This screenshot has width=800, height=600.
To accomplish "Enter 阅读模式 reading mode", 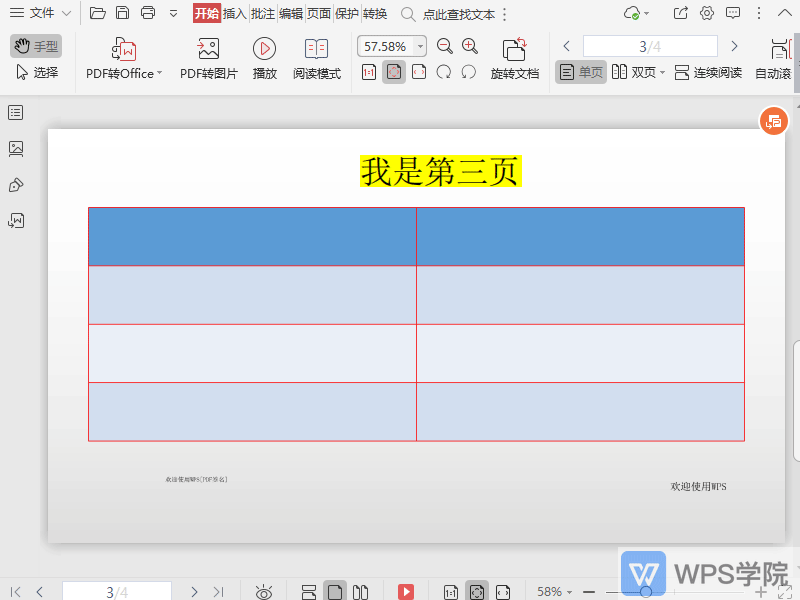I will pyautogui.click(x=317, y=57).
